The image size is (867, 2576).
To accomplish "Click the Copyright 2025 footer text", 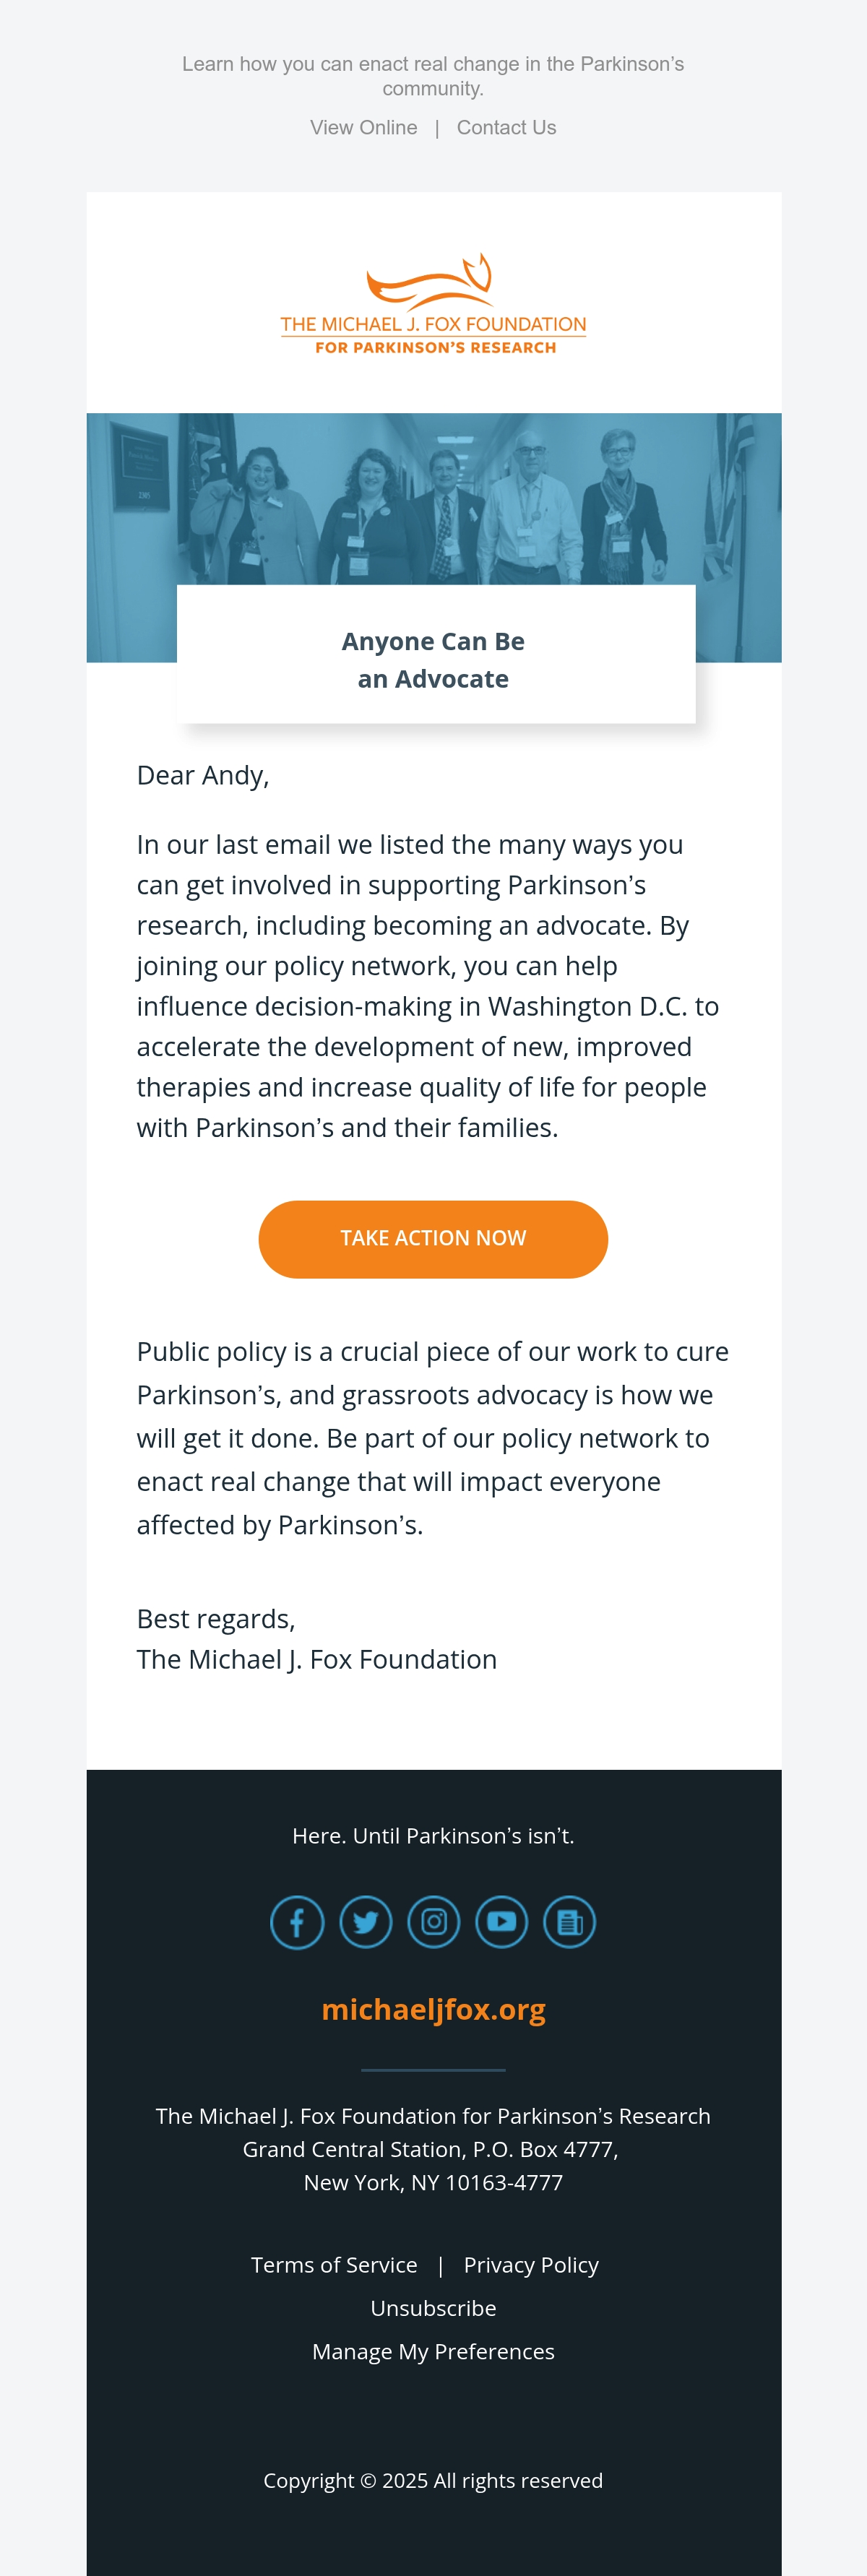I will click(433, 2480).
